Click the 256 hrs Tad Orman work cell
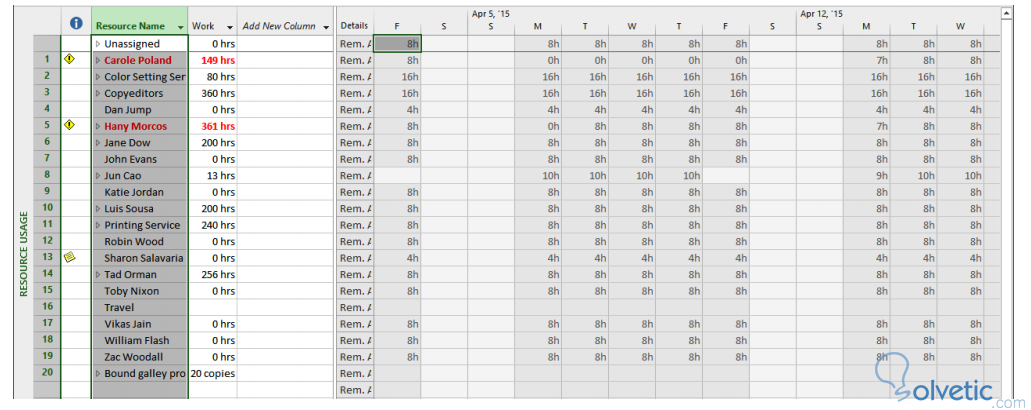 coord(212,274)
